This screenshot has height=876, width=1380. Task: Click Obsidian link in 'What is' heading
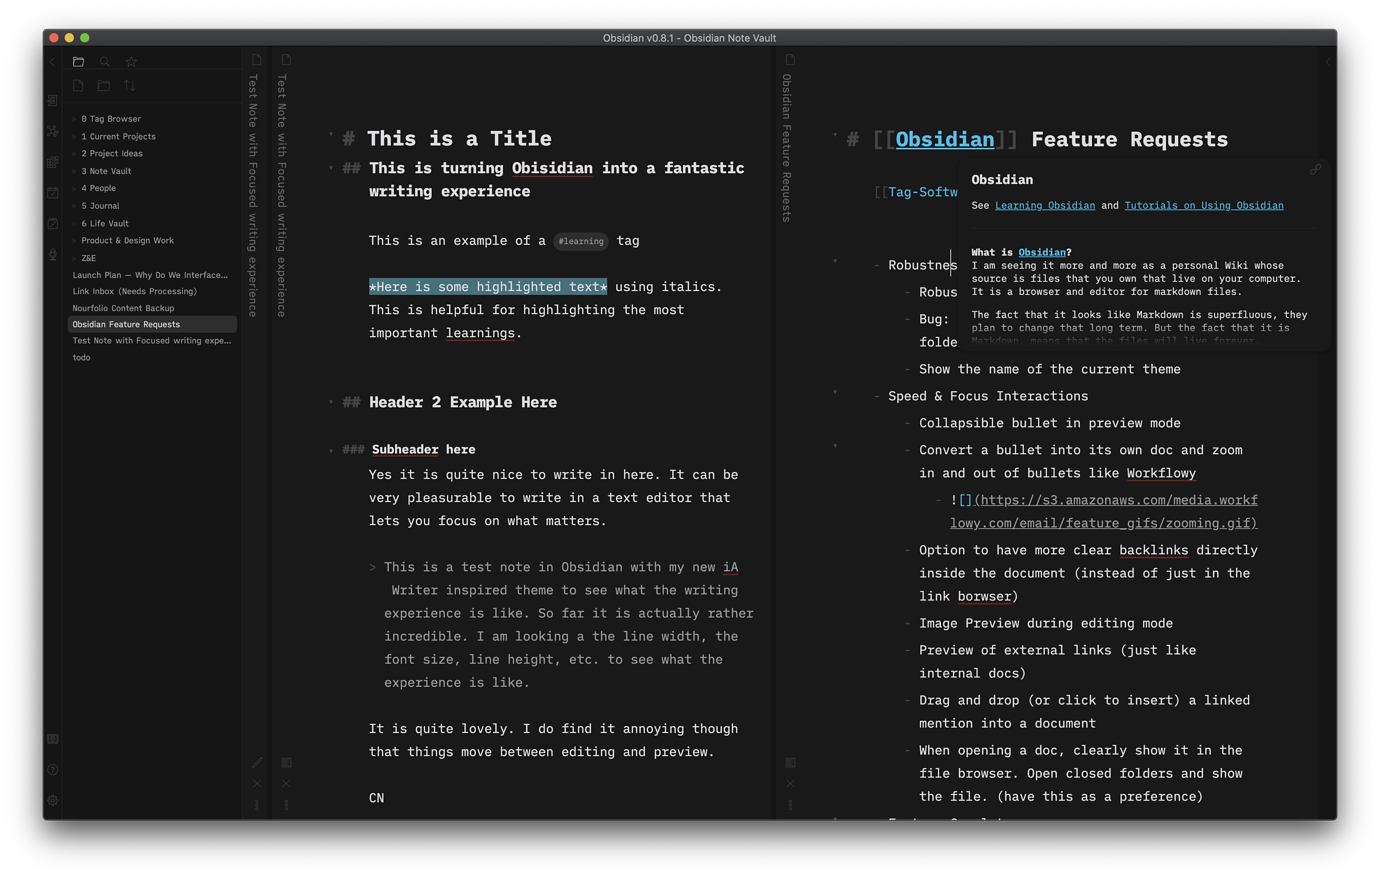click(x=1042, y=253)
